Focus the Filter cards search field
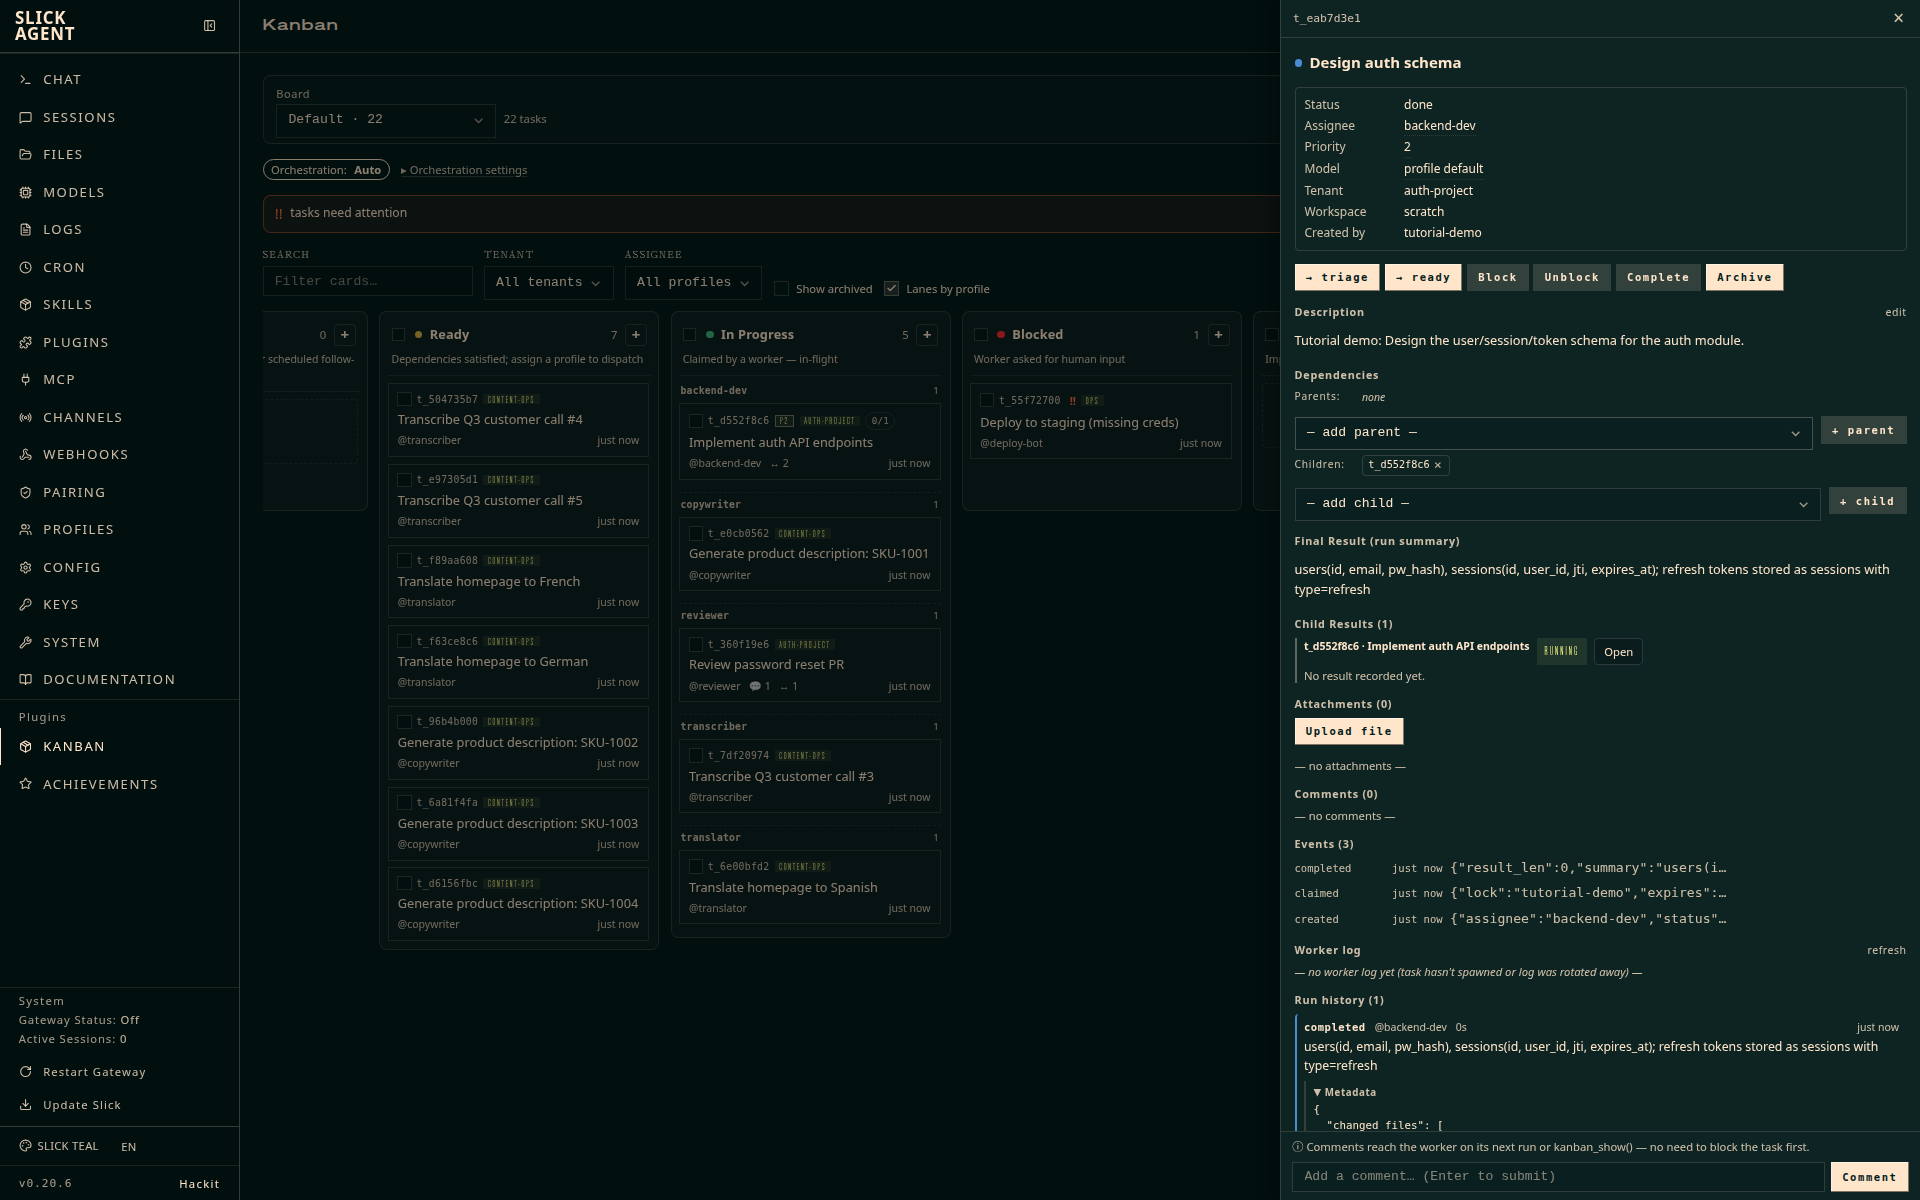Screen dimensions: 1920x1200 [x=367, y=281]
